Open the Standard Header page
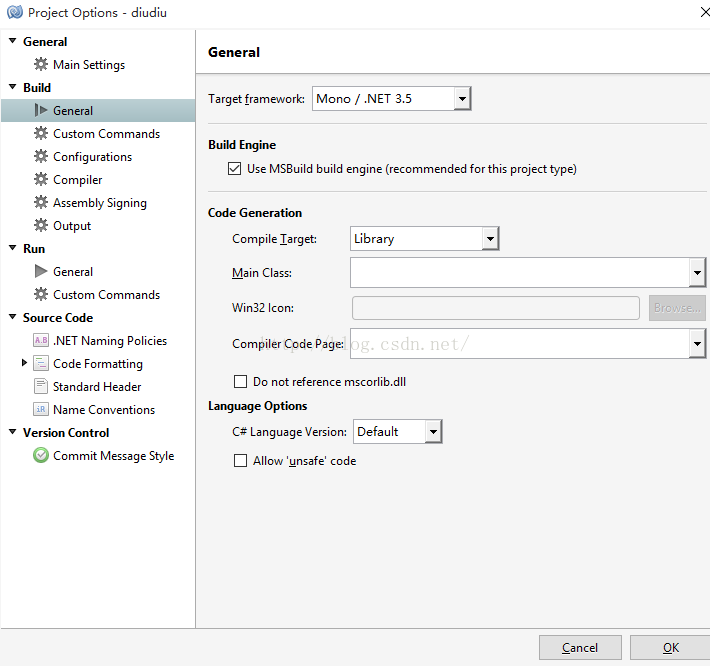Screen dimensions: 710x666 point(97,387)
